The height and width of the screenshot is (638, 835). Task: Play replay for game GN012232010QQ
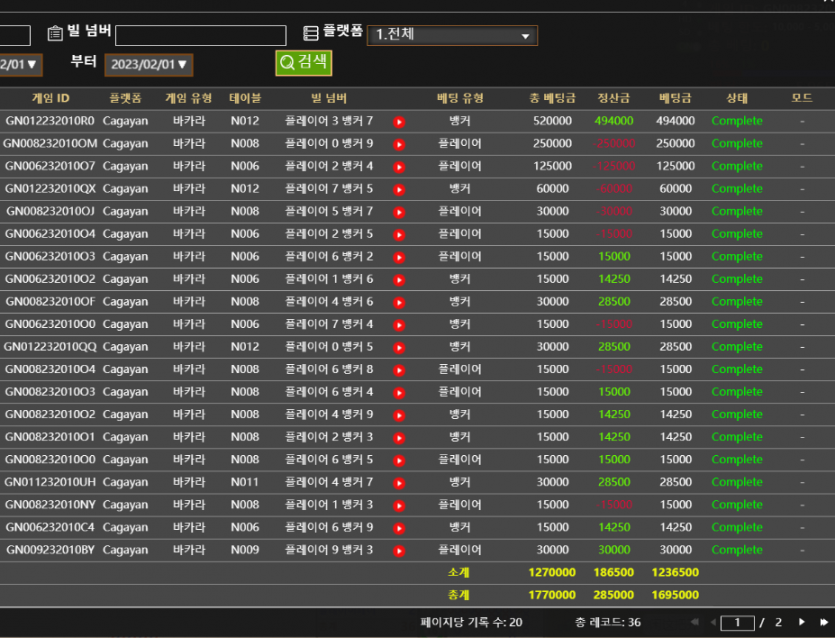point(399,347)
